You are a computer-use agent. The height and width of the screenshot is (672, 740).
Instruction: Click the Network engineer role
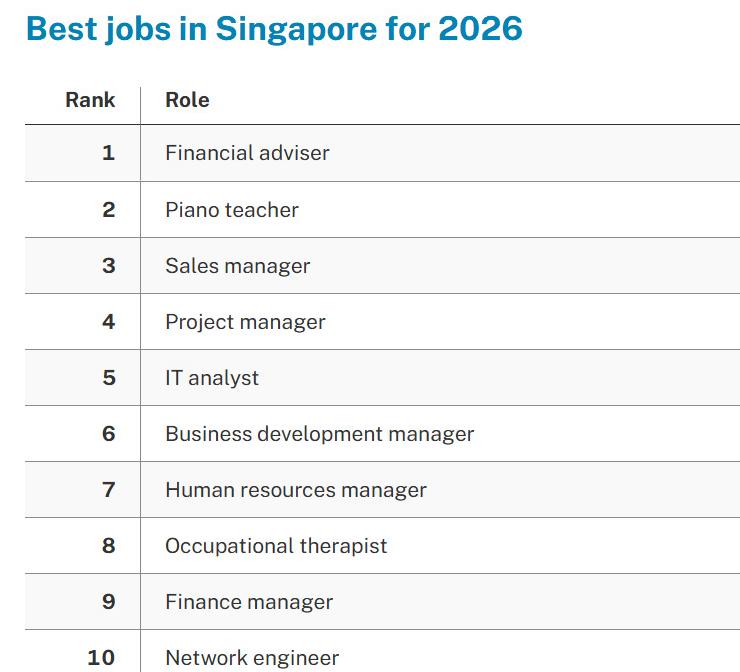(252, 658)
